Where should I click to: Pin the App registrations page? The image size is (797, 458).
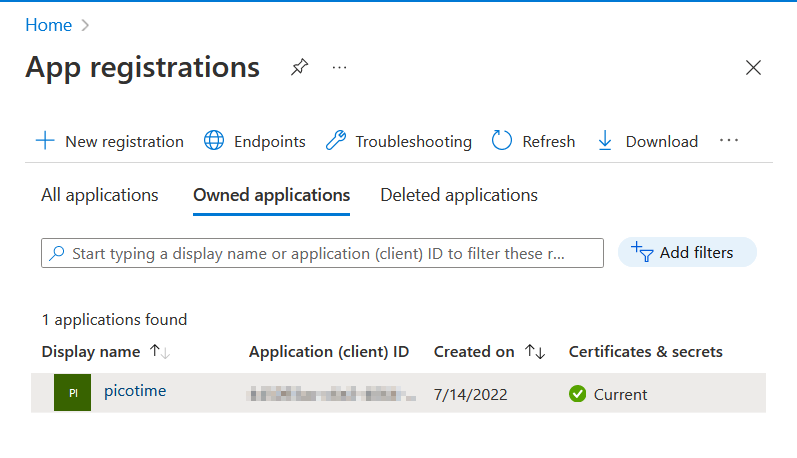pos(299,68)
